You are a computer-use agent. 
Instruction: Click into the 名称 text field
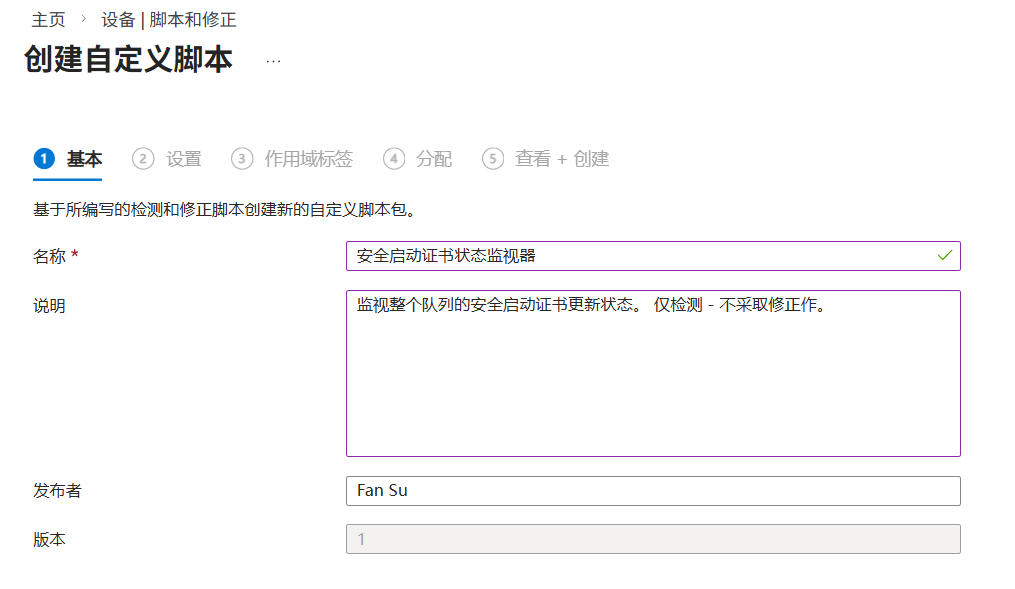pos(640,256)
